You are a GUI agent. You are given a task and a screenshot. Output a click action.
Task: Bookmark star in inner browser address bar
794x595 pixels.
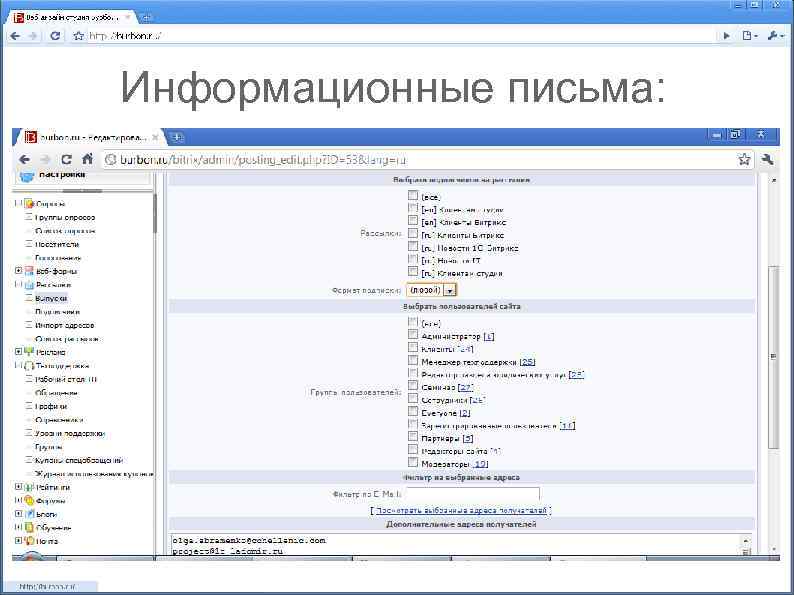[744, 160]
